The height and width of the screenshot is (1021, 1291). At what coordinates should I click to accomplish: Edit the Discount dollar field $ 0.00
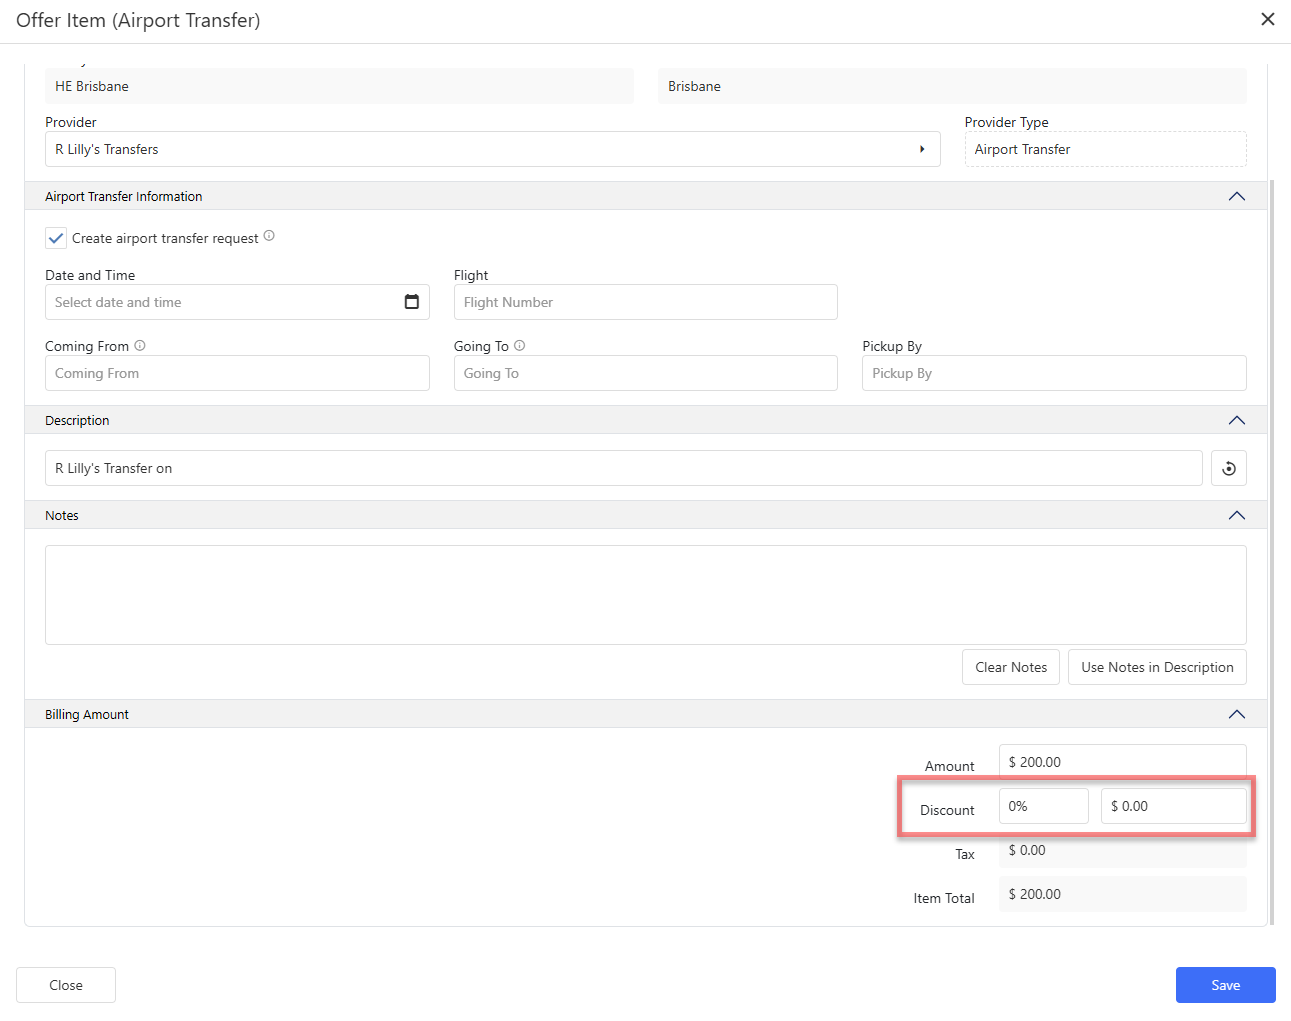(x=1174, y=806)
